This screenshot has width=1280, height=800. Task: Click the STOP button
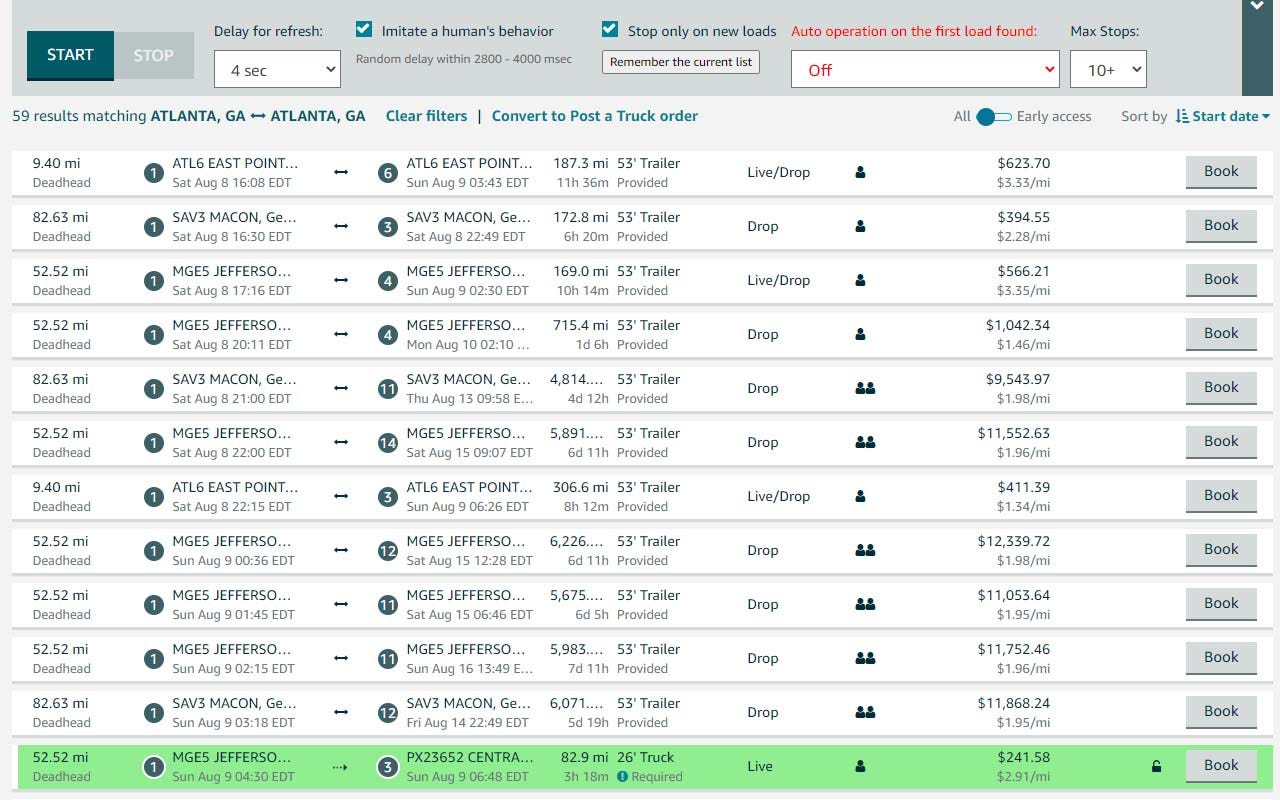[x=153, y=55]
